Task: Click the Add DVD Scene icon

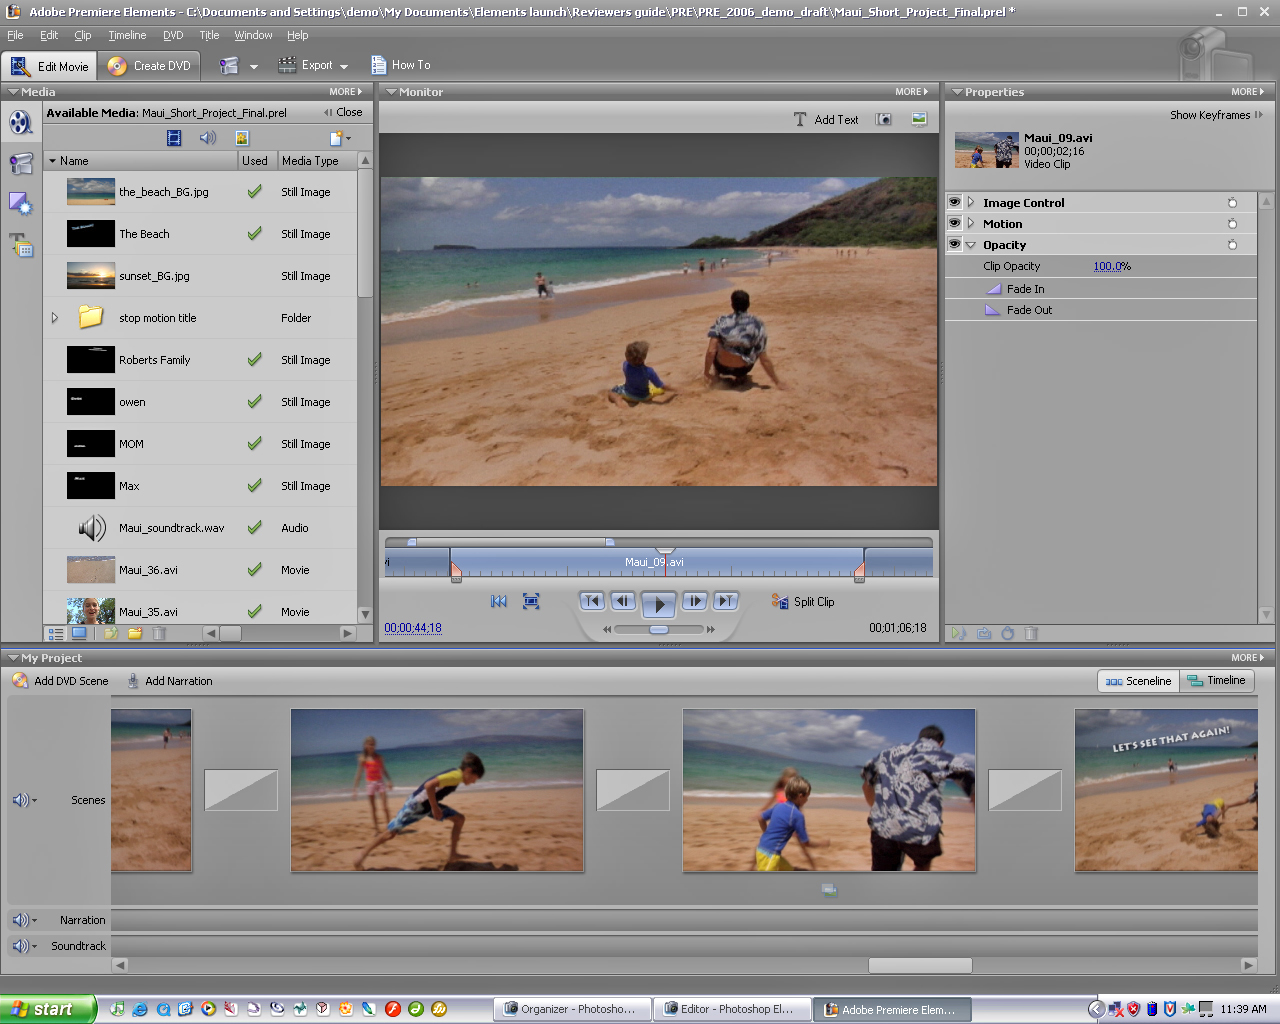Action: click(x=20, y=681)
